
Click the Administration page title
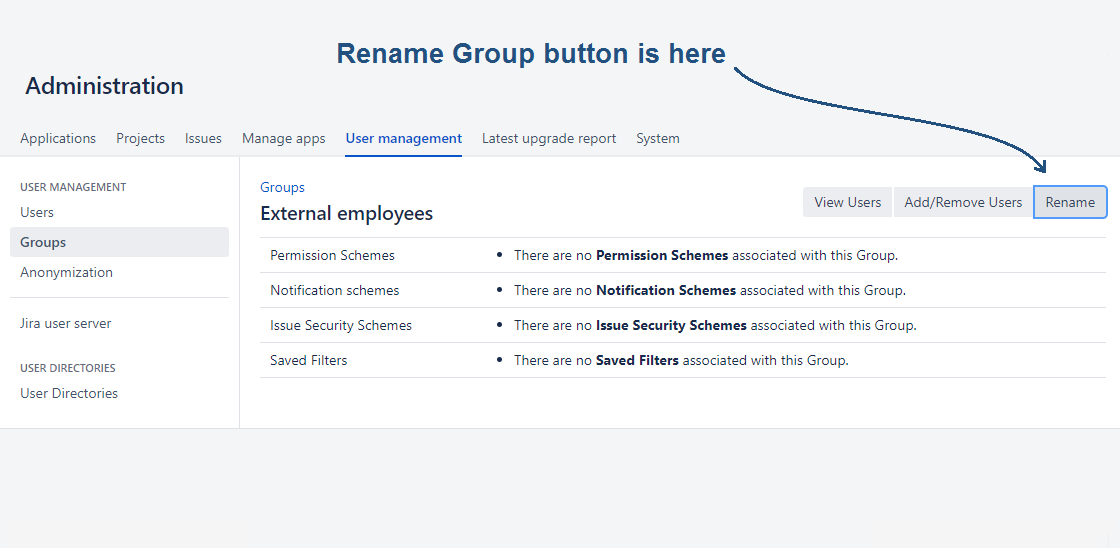(104, 86)
